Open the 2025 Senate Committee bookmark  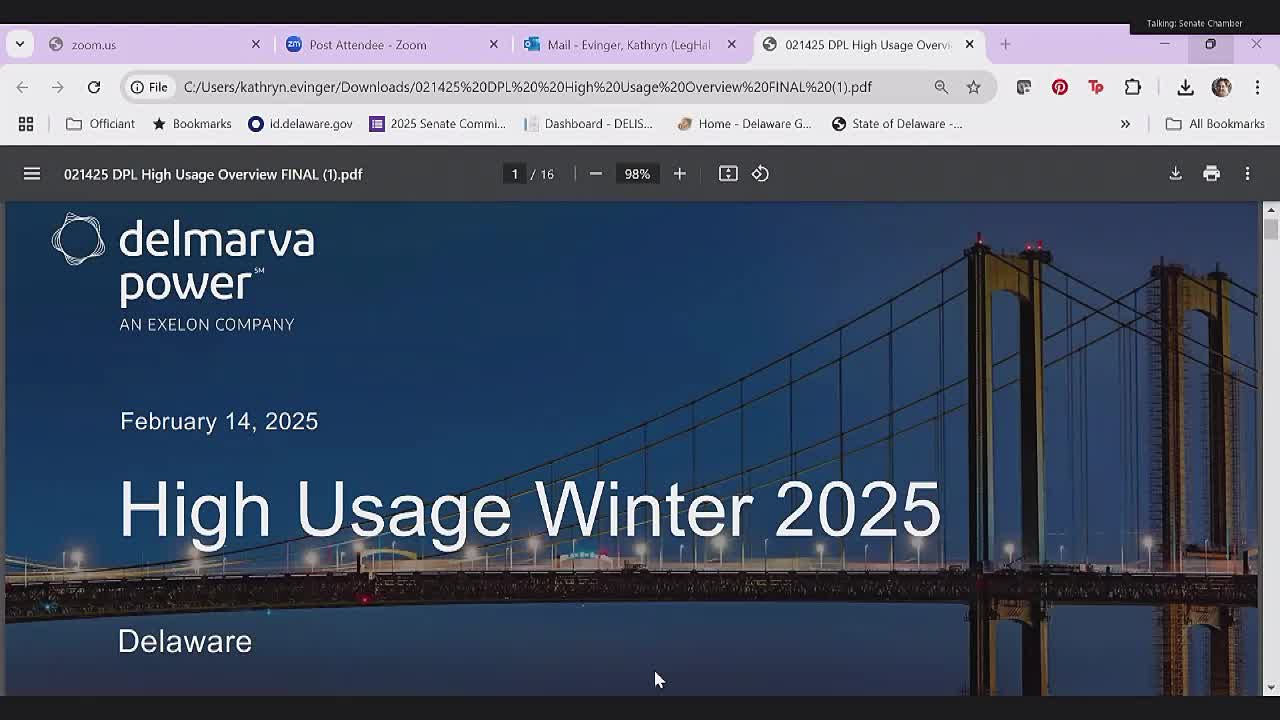pyautogui.click(x=438, y=124)
